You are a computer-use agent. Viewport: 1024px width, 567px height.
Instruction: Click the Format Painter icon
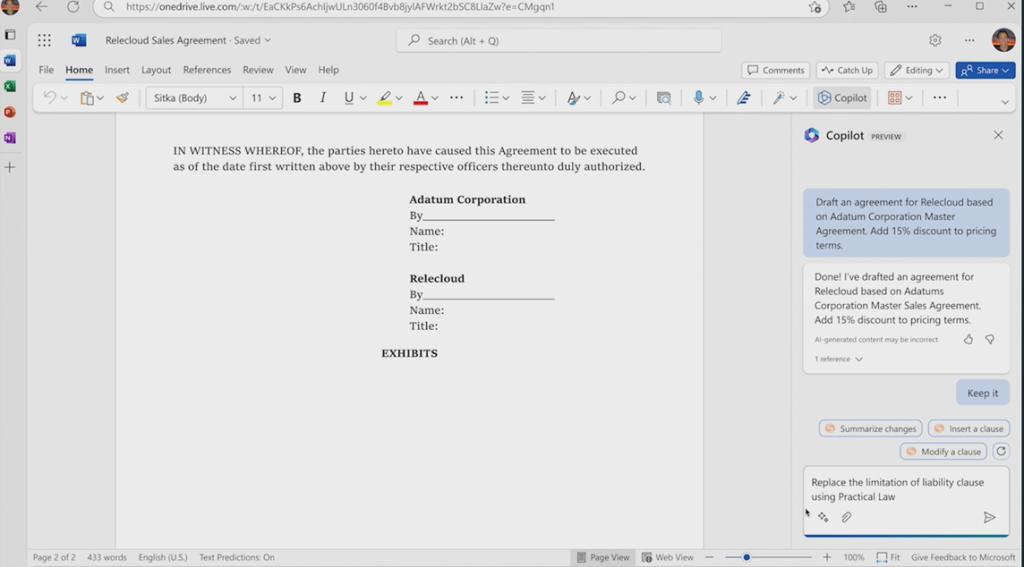point(122,98)
